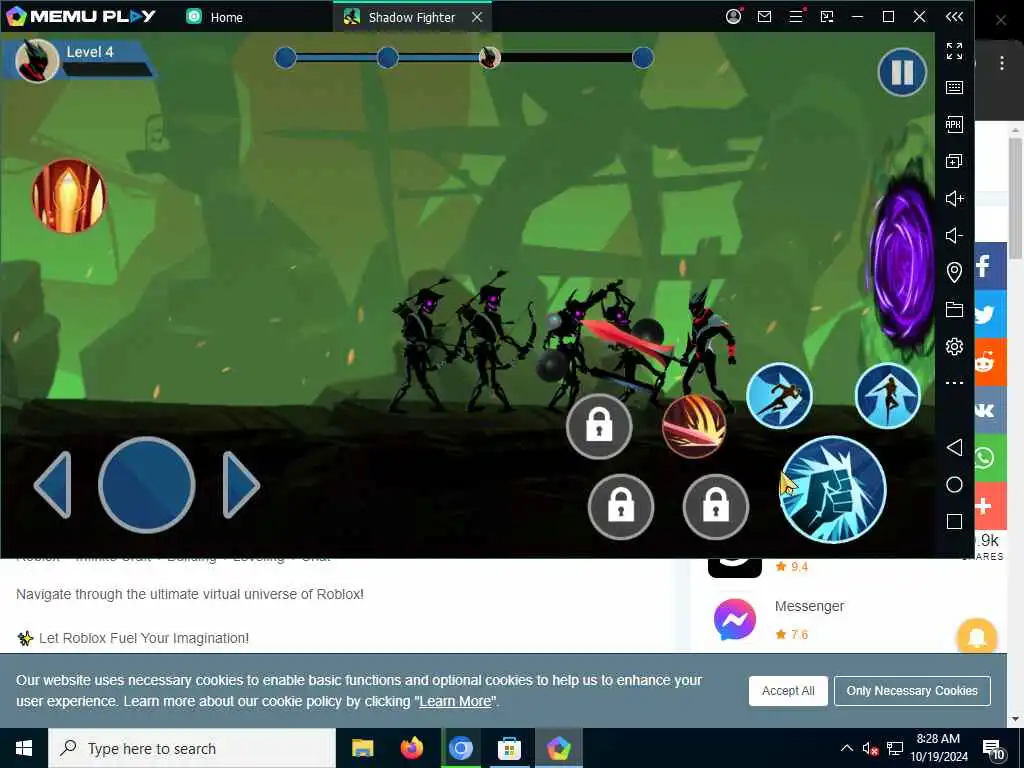This screenshot has height=768, width=1024.
Task: Open the MEmu account profile icon
Action: (x=733, y=16)
